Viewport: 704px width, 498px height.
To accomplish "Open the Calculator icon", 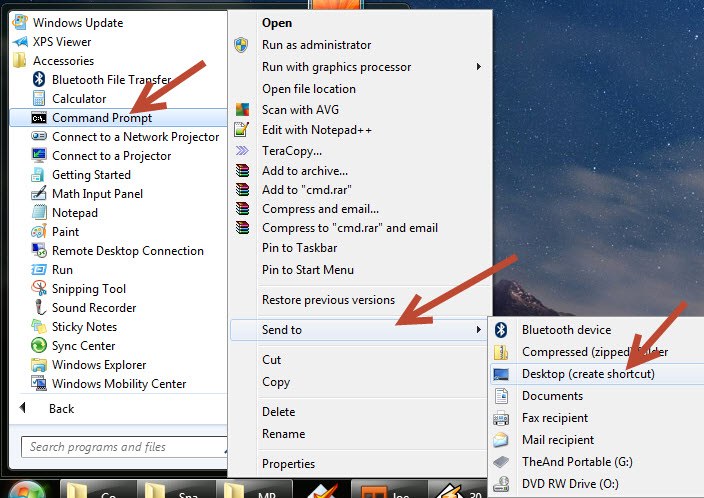I will click(39, 98).
